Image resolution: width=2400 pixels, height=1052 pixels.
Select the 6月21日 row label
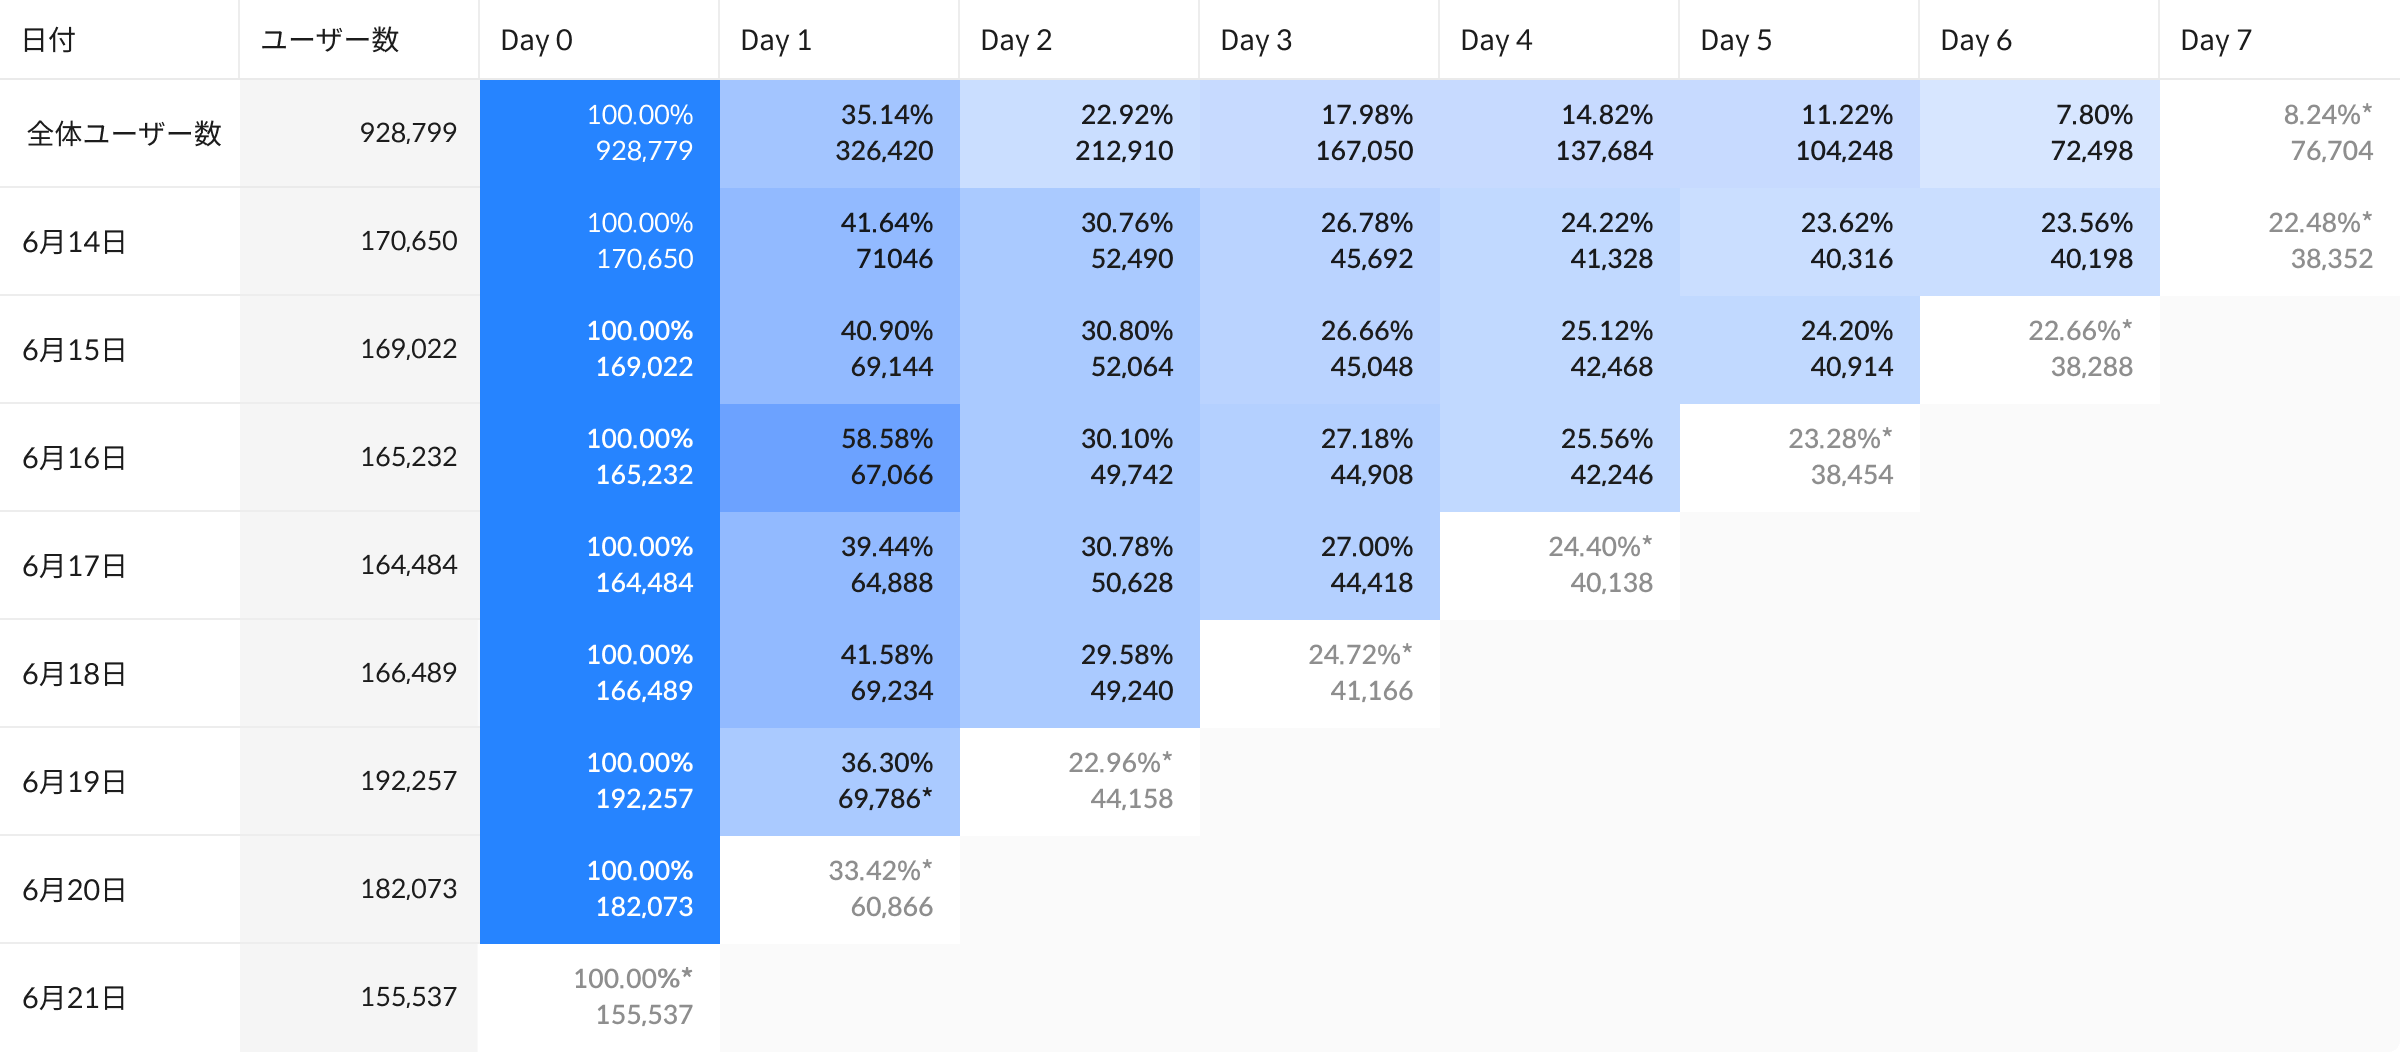coord(74,997)
